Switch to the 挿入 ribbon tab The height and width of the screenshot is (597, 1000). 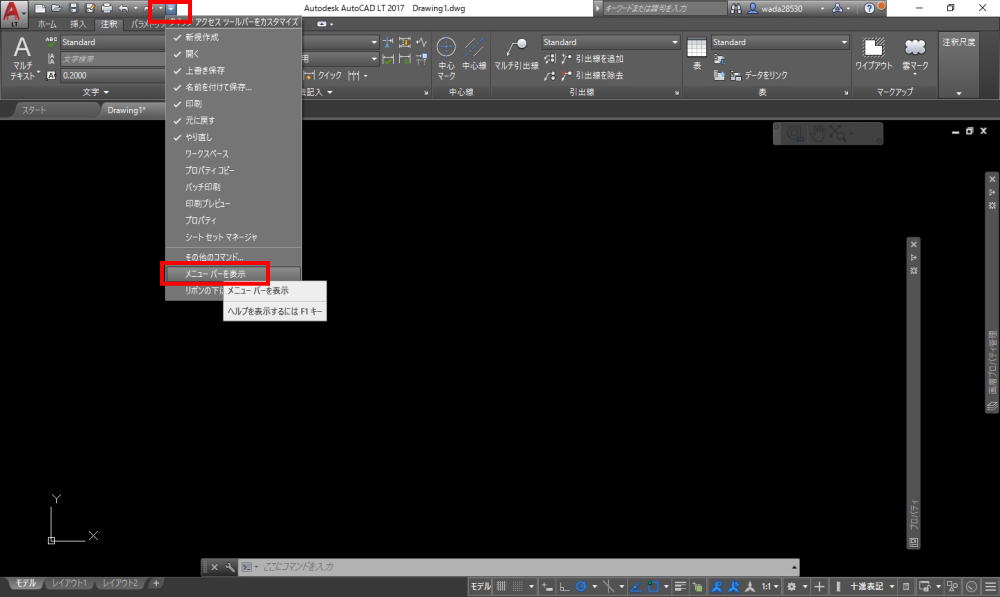pos(78,24)
